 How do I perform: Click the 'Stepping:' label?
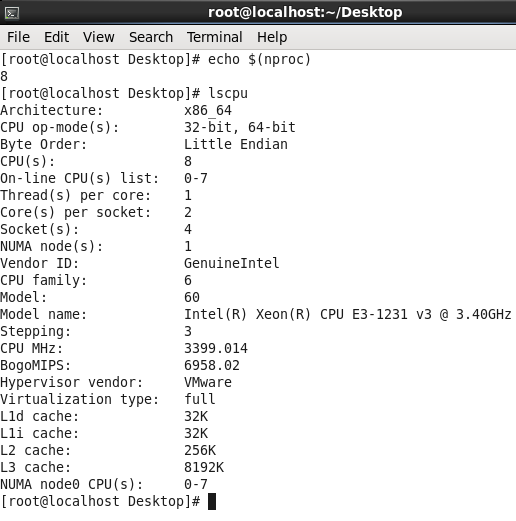(x=35, y=331)
